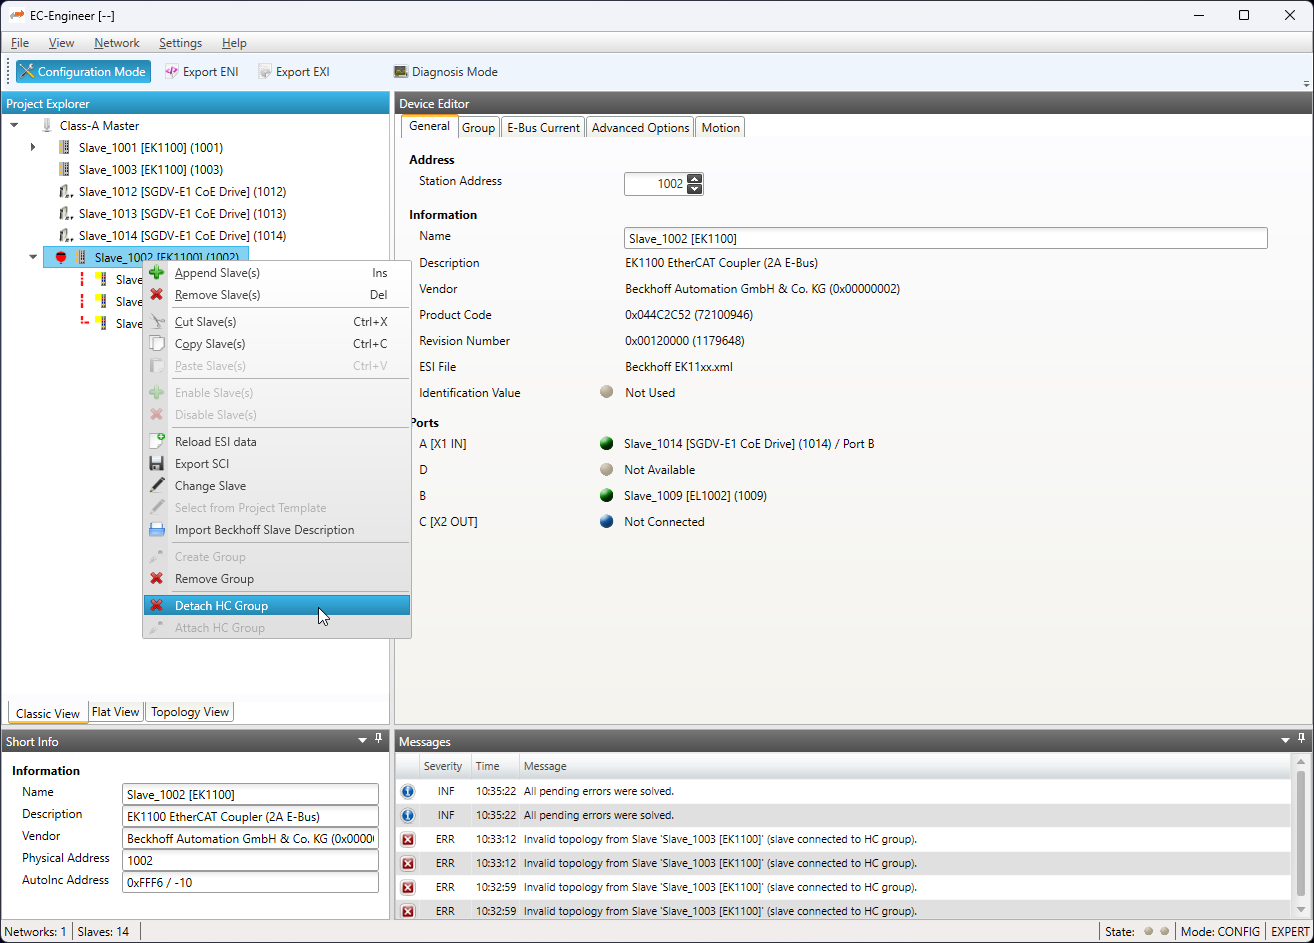The image size is (1314, 943).
Task: Switch to Configuration Mode
Action: 83,72
